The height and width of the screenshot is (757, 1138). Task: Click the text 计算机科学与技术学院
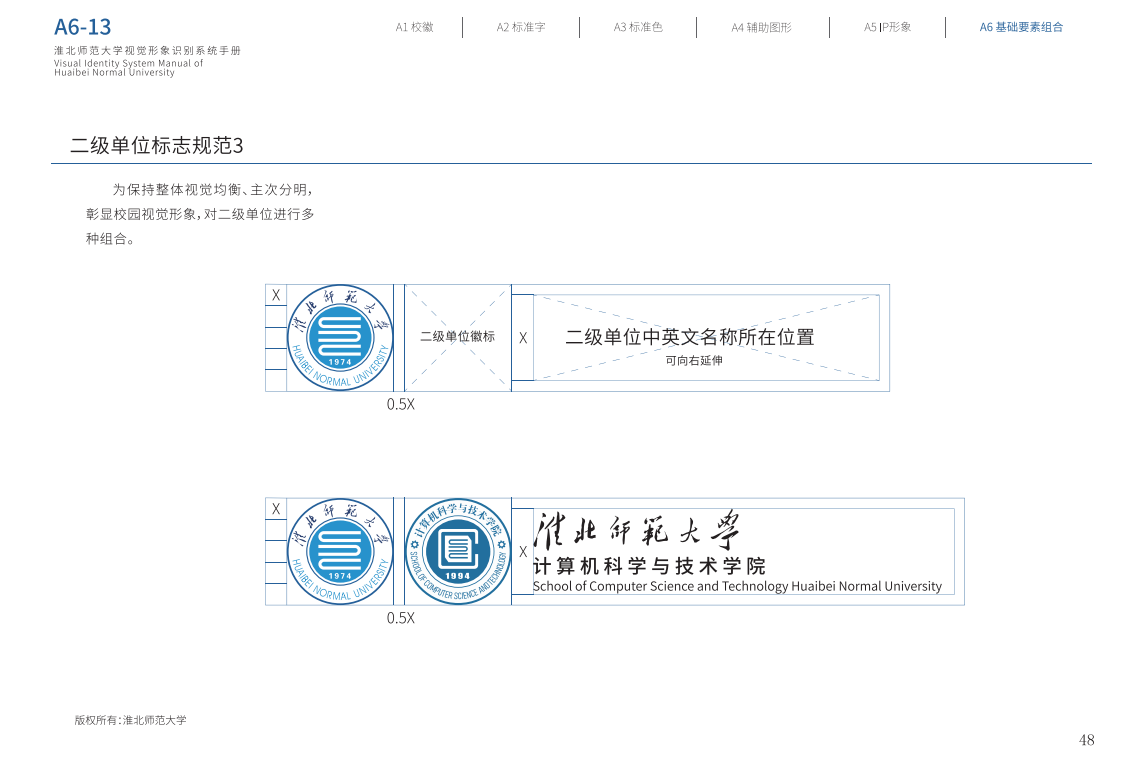point(650,566)
